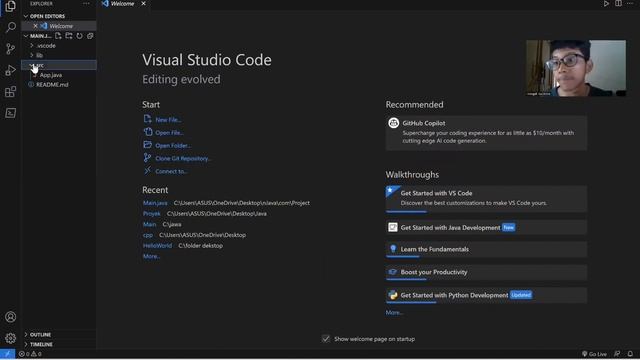
Task: Click the New File... link
Action: pyautogui.click(x=168, y=120)
